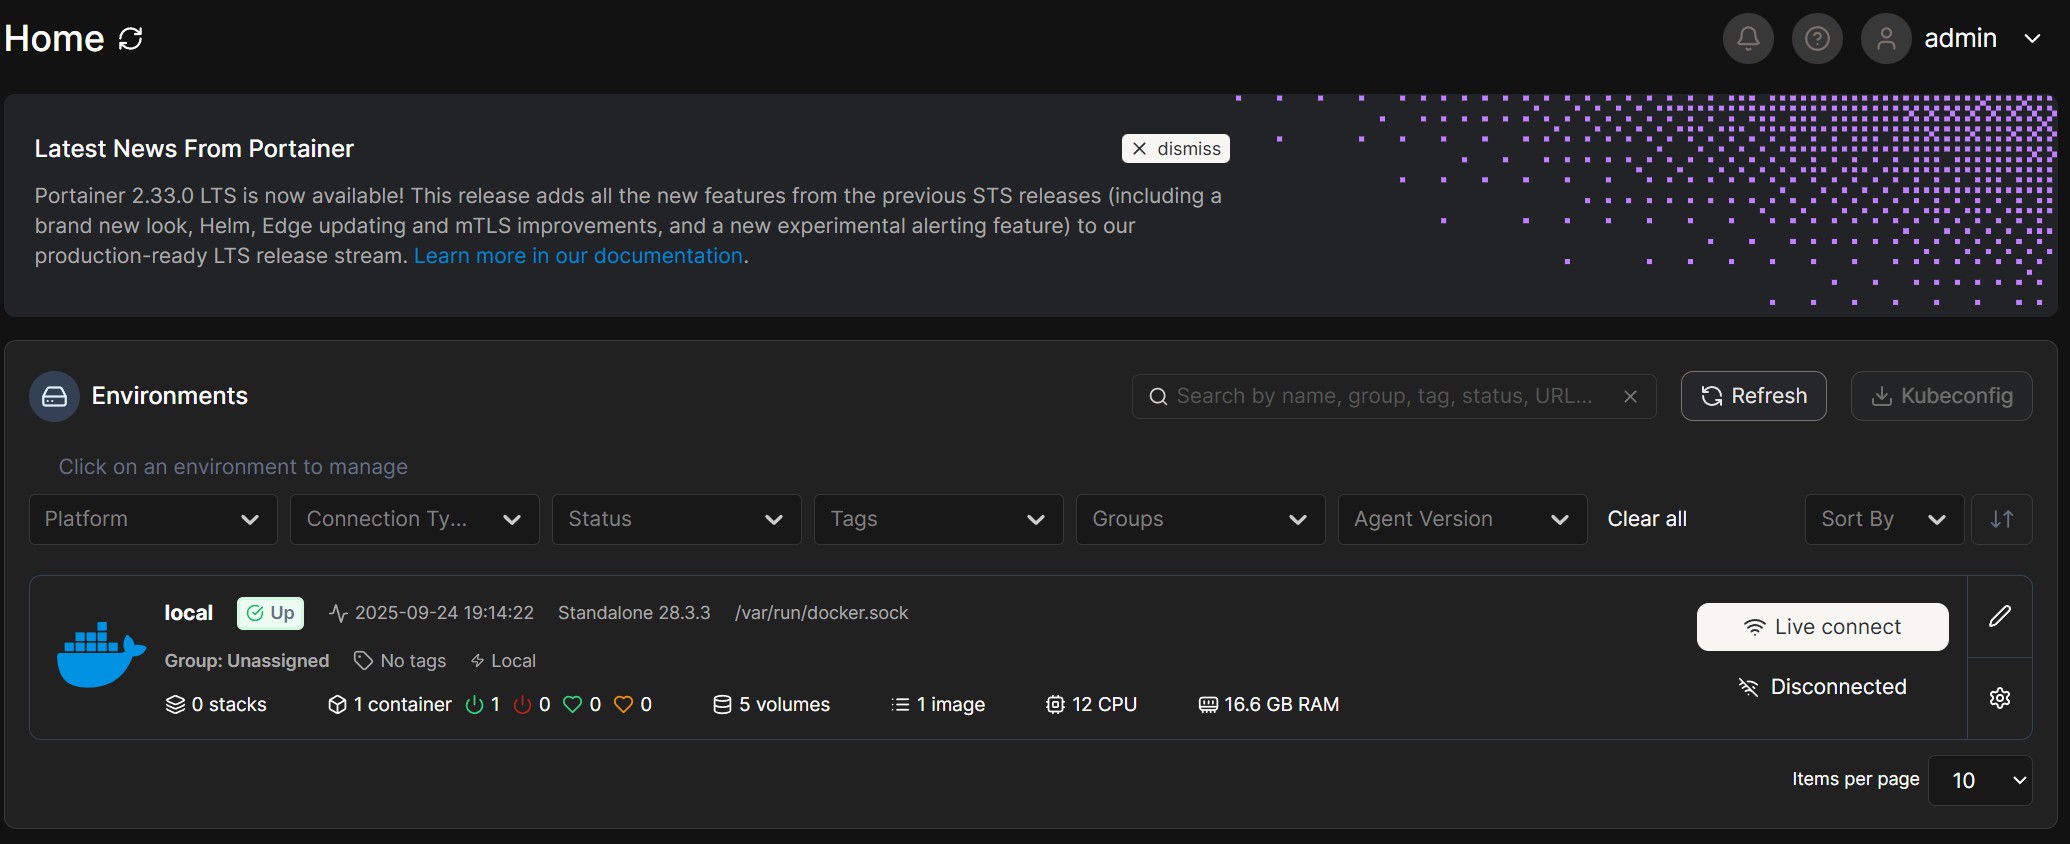Click the pencil edit icon for local

[1999, 616]
